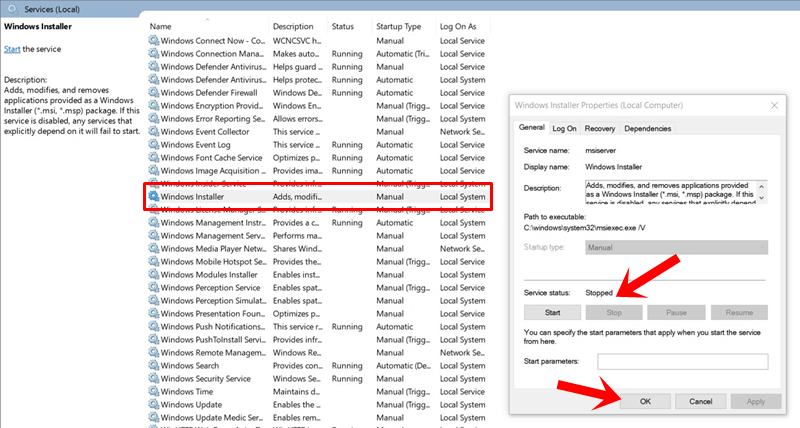Sort by Status column header
This screenshot has width=800, height=428.
[342, 26]
